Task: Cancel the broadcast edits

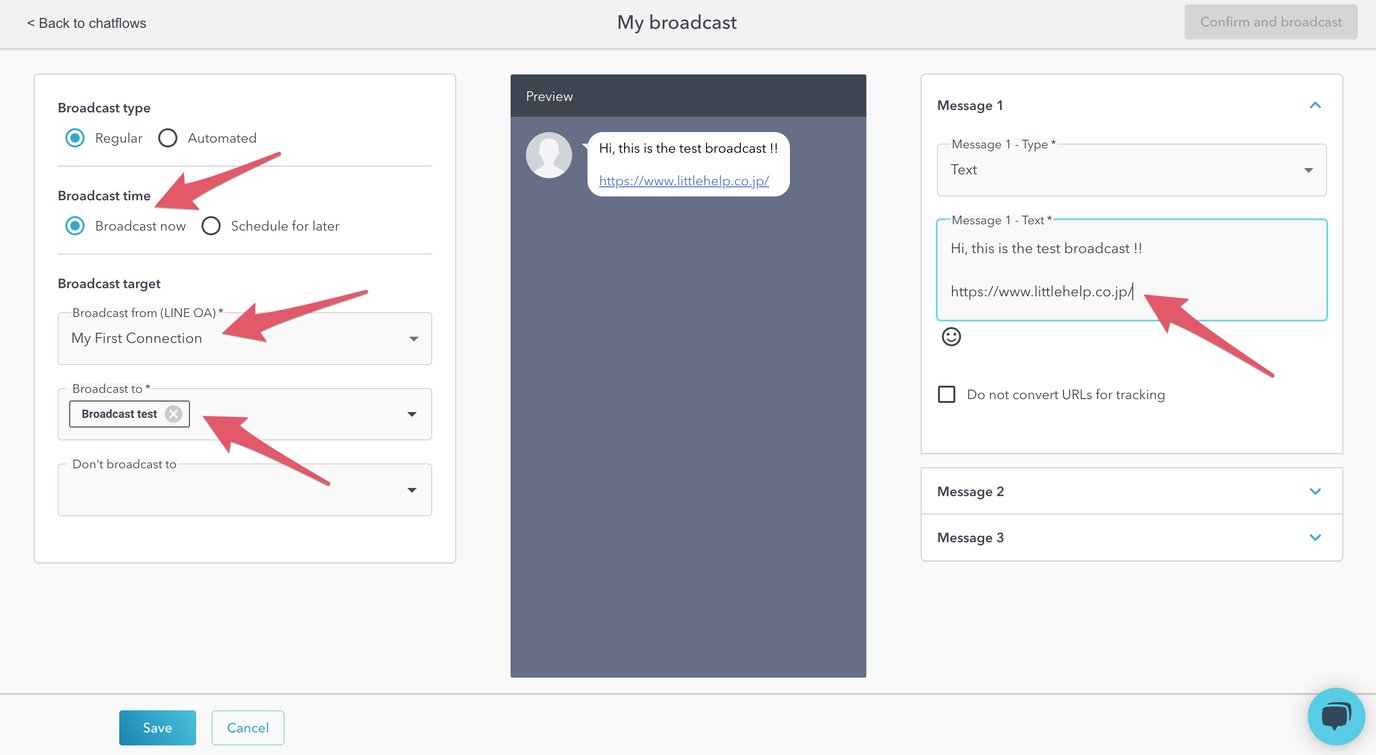Action: coord(247,727)
